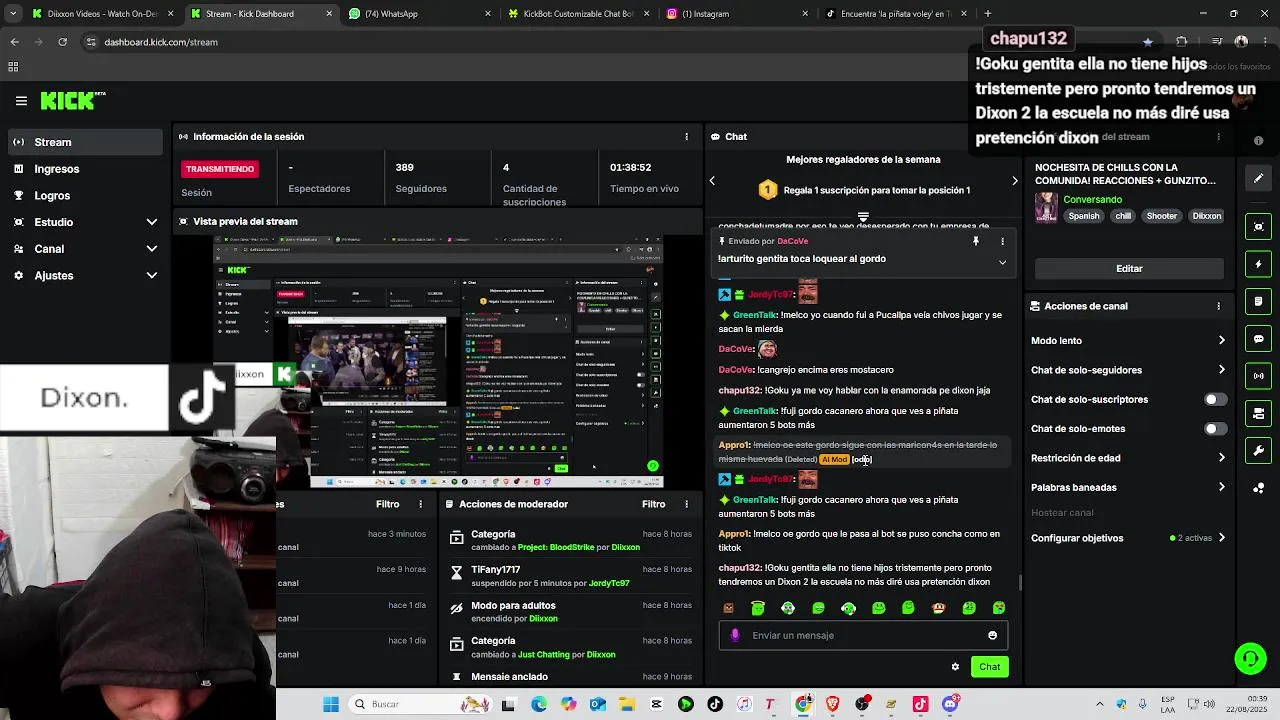Click the broadcast signal icon in right rail

1259,376
